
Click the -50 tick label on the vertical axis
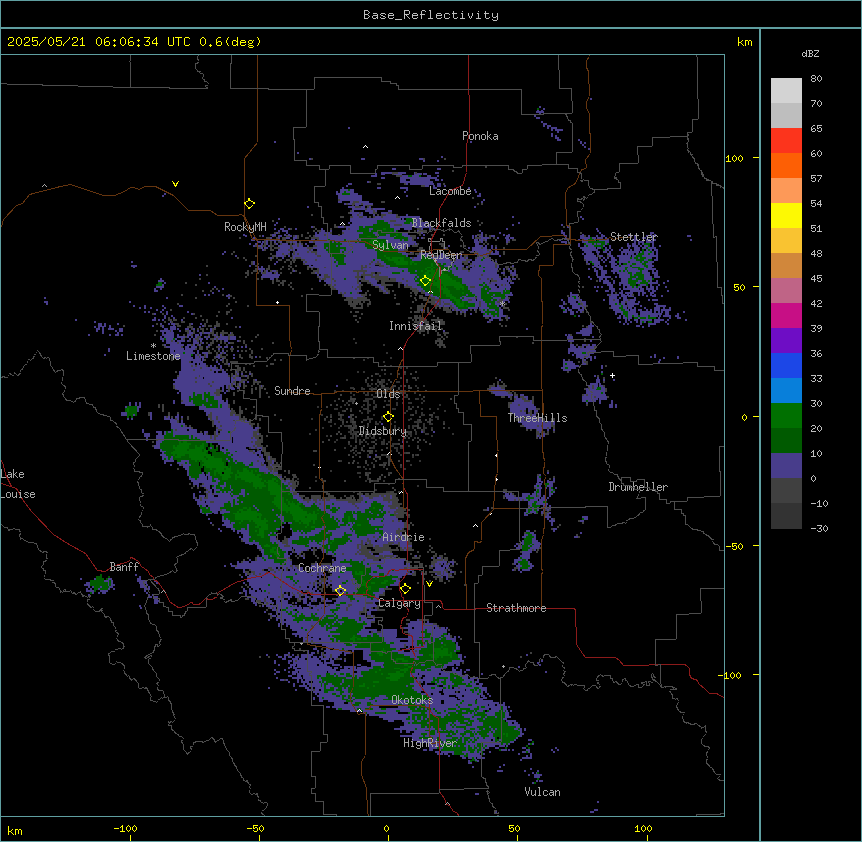[x=734, y=546]
